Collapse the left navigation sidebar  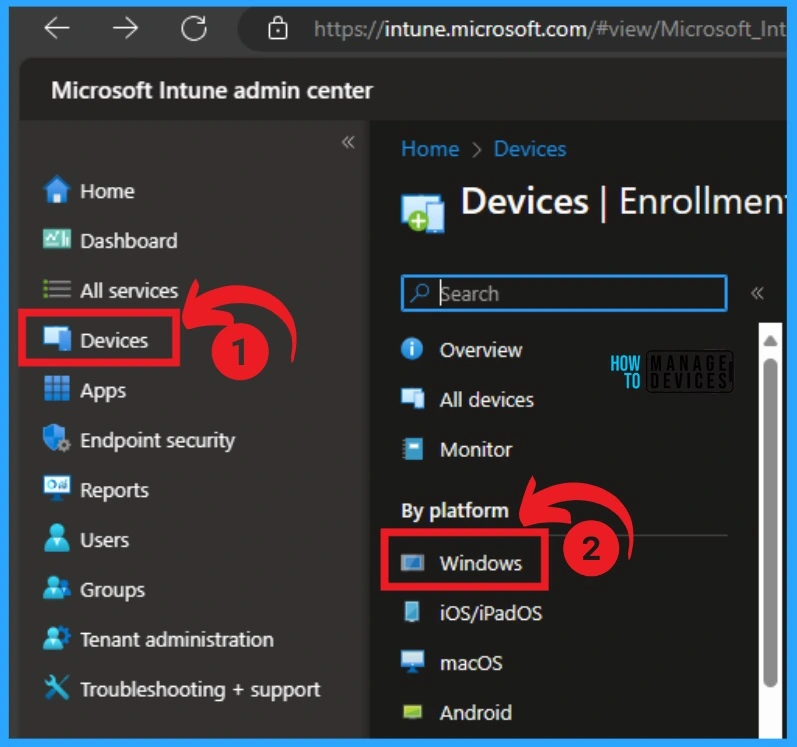[x=348, y=142]
